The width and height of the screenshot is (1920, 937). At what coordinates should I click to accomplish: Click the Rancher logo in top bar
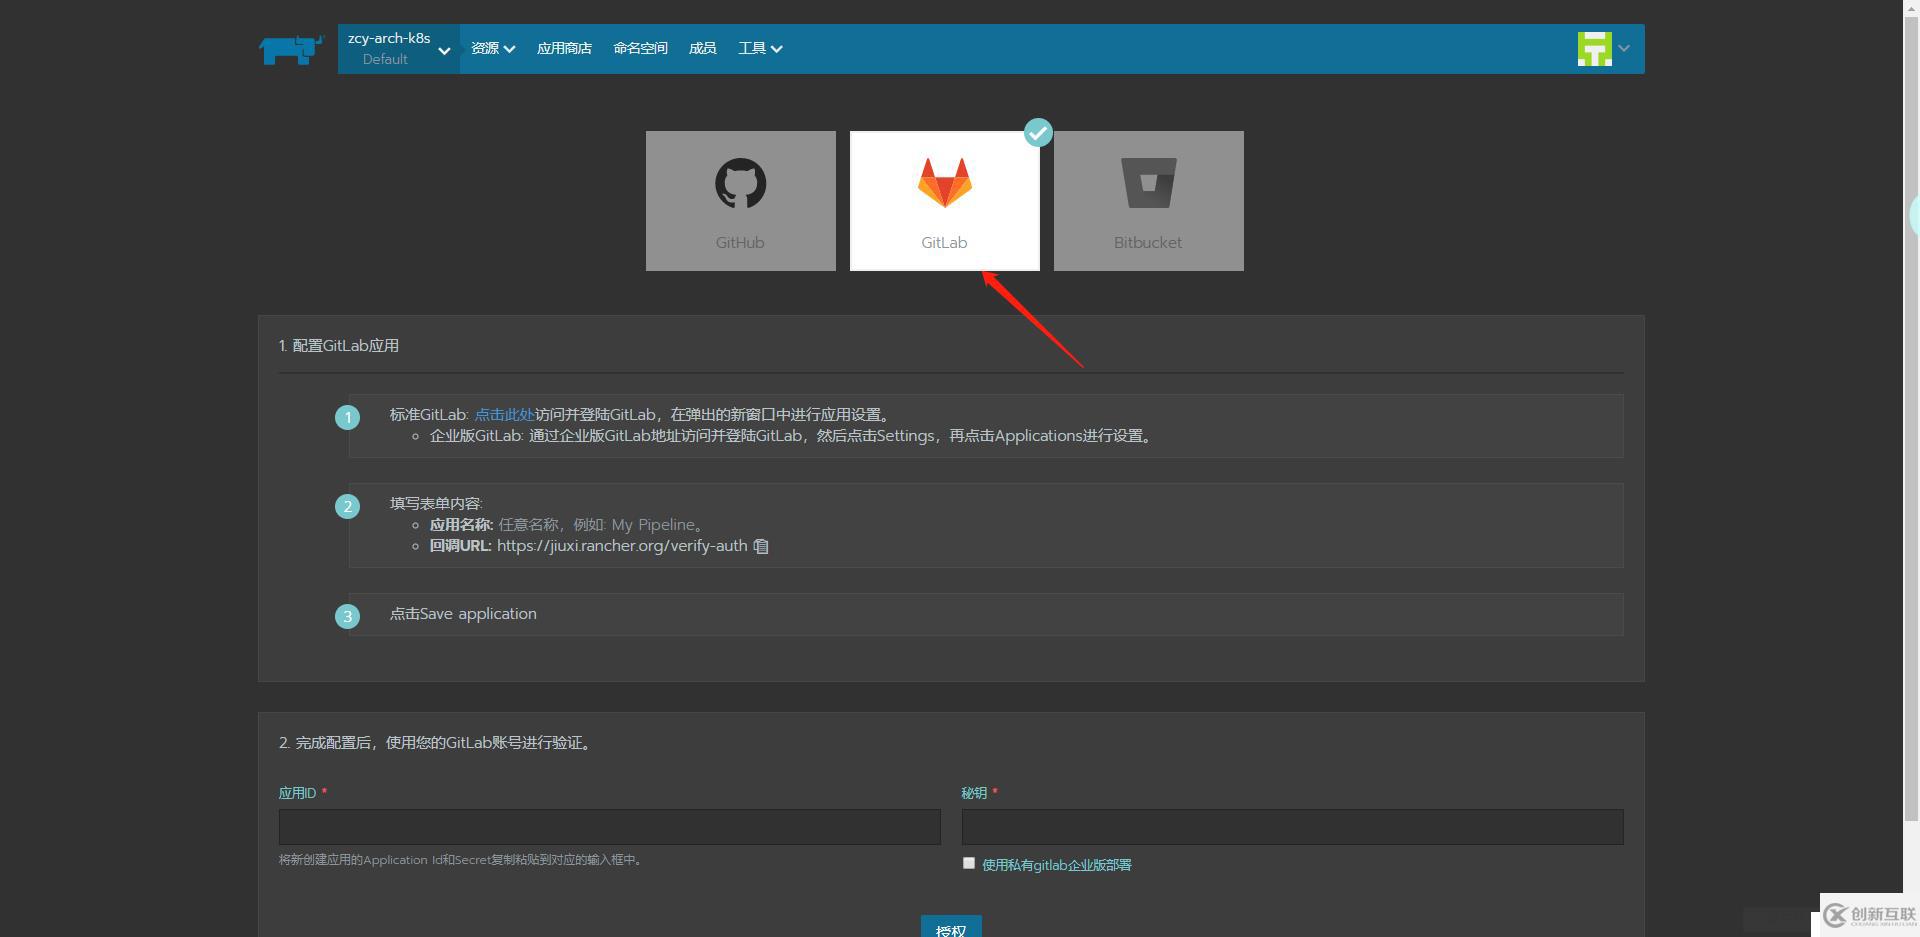(291, 48)
